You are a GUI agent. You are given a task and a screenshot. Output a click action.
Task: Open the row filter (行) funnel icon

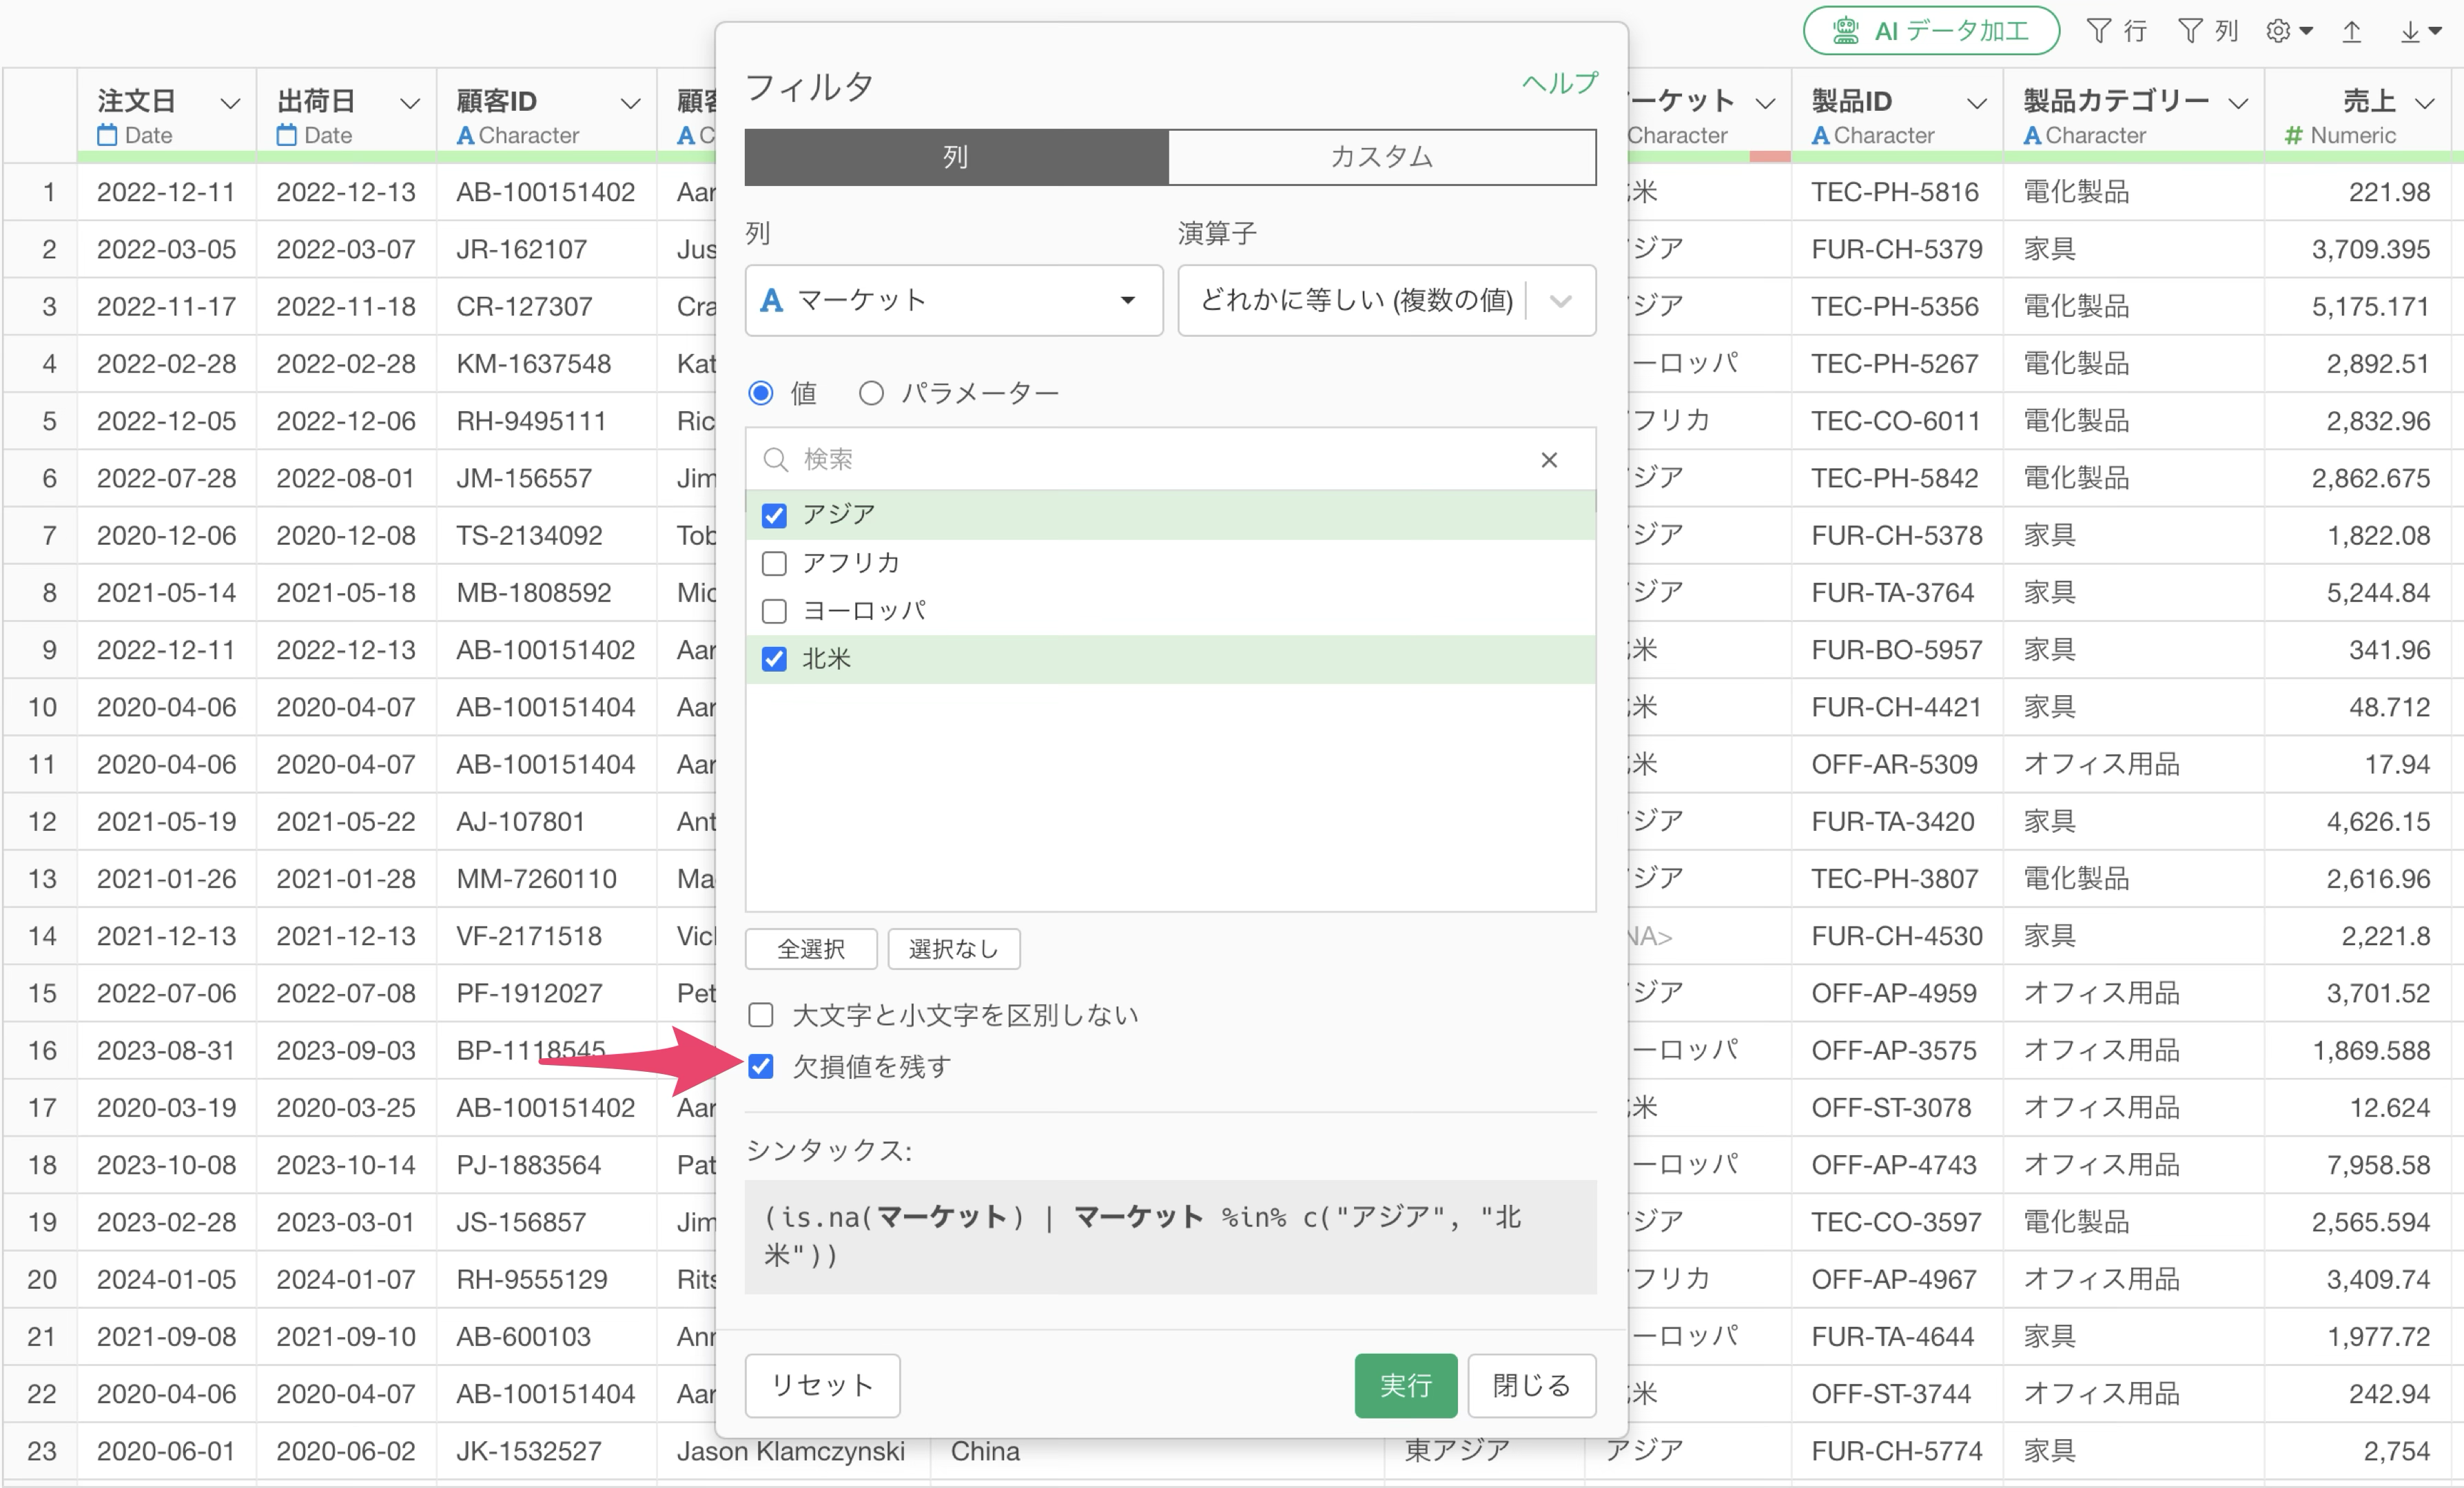(2100, 31)
